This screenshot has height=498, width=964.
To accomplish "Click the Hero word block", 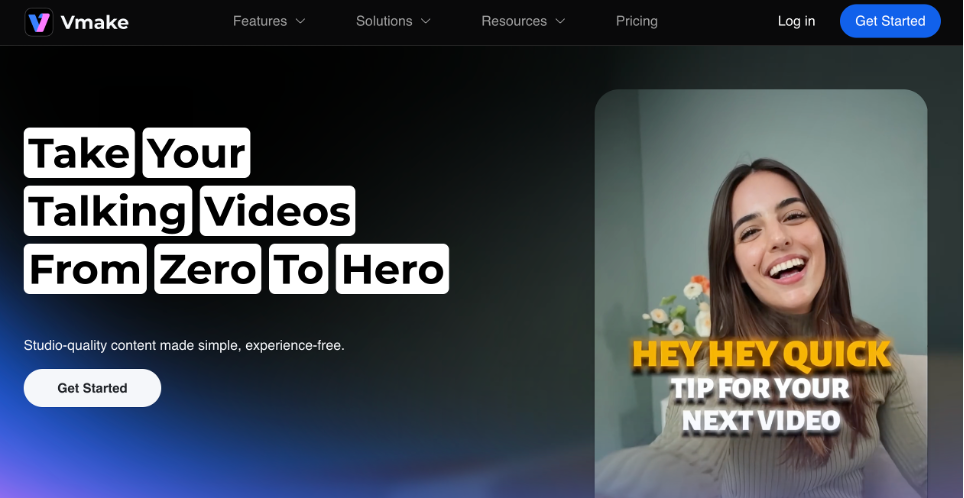I will point(392,269).
